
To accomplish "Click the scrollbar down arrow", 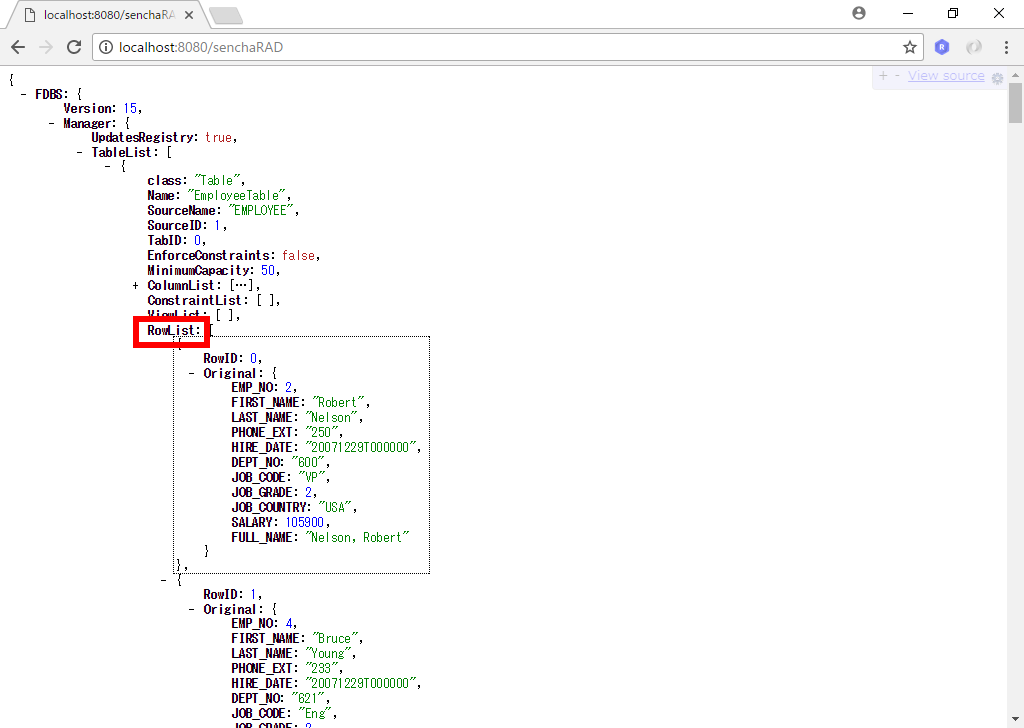I will pos(1015,721).
